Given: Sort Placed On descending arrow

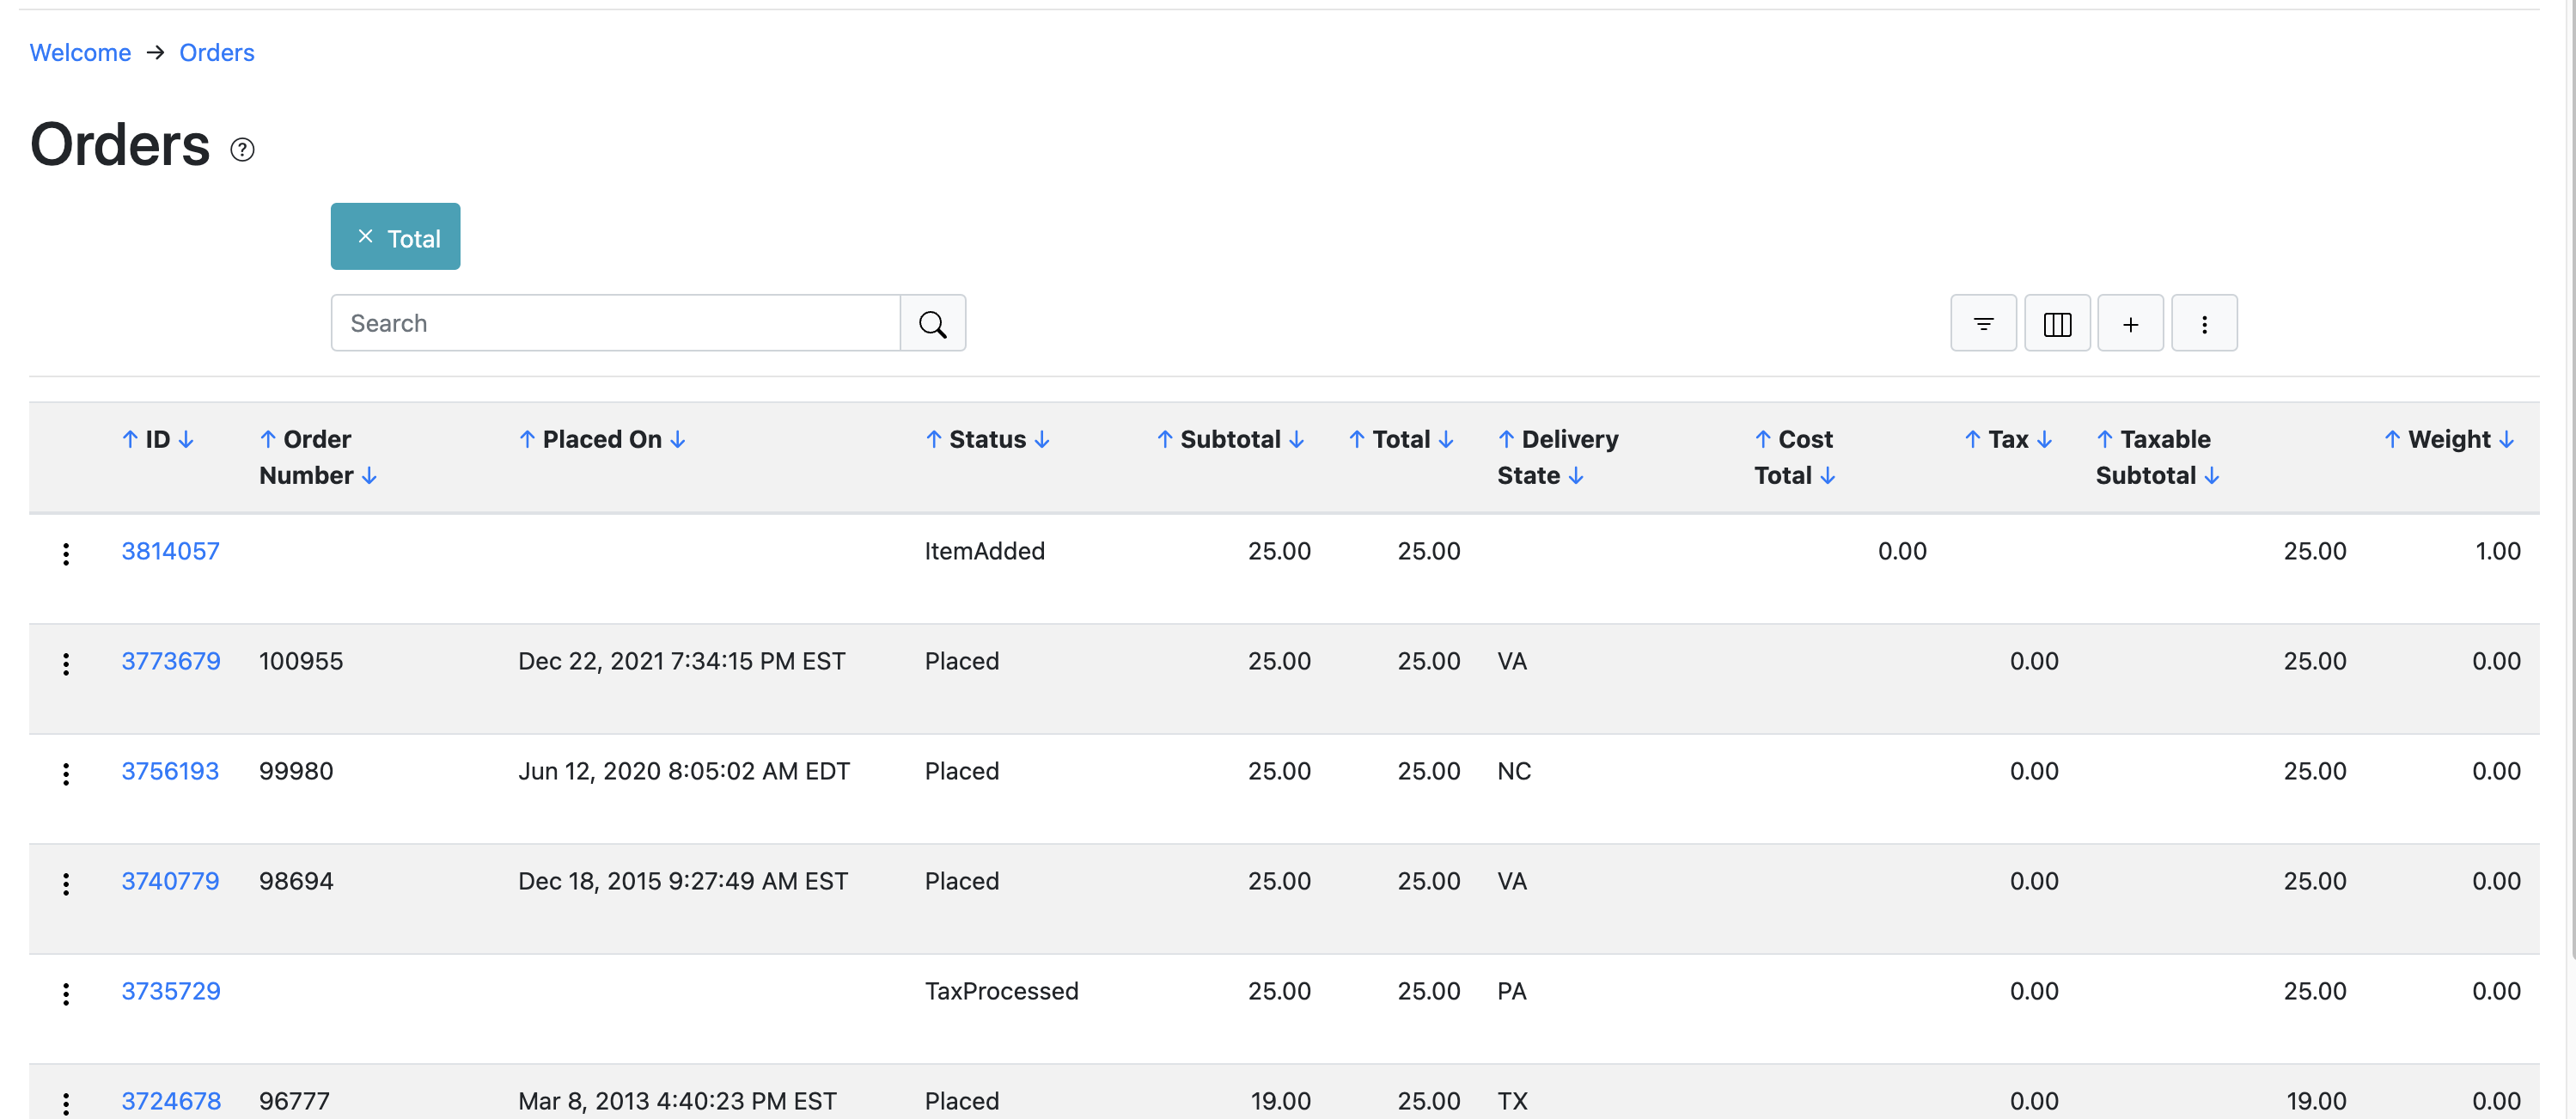Looking at the screenshot, I should 678,439.
